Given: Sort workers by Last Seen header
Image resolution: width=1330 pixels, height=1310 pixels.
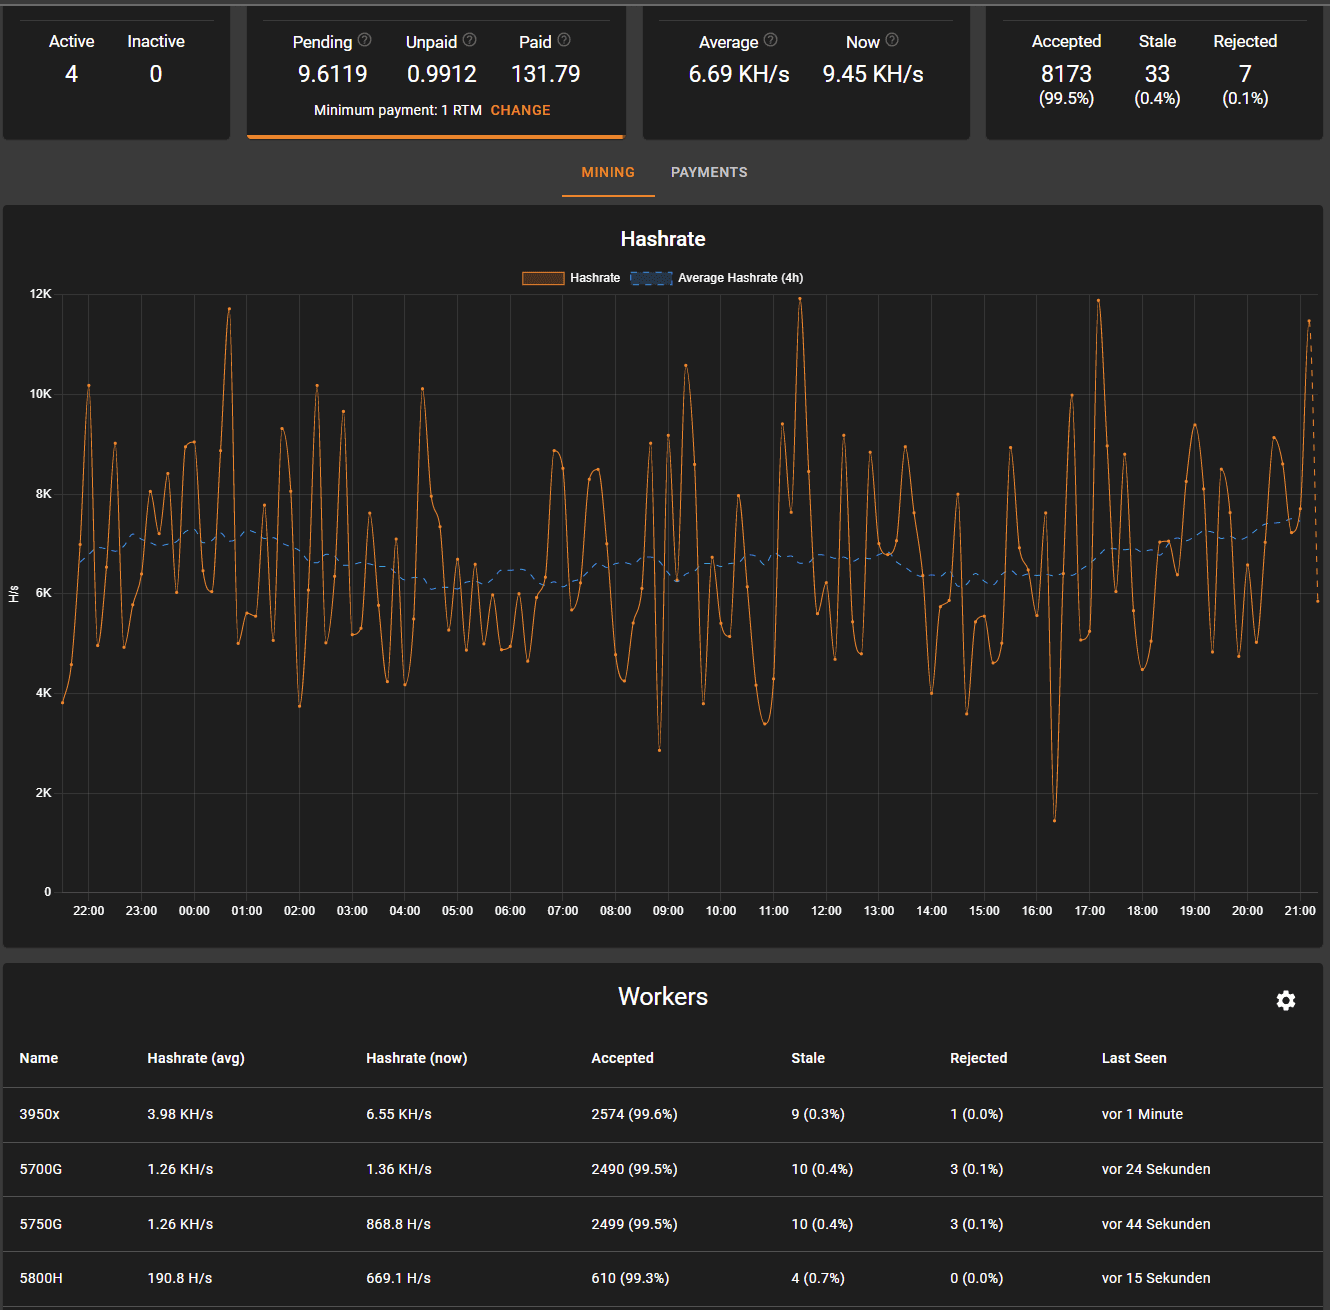Looking at the screenshot, I should (x=1134, y=1058).
